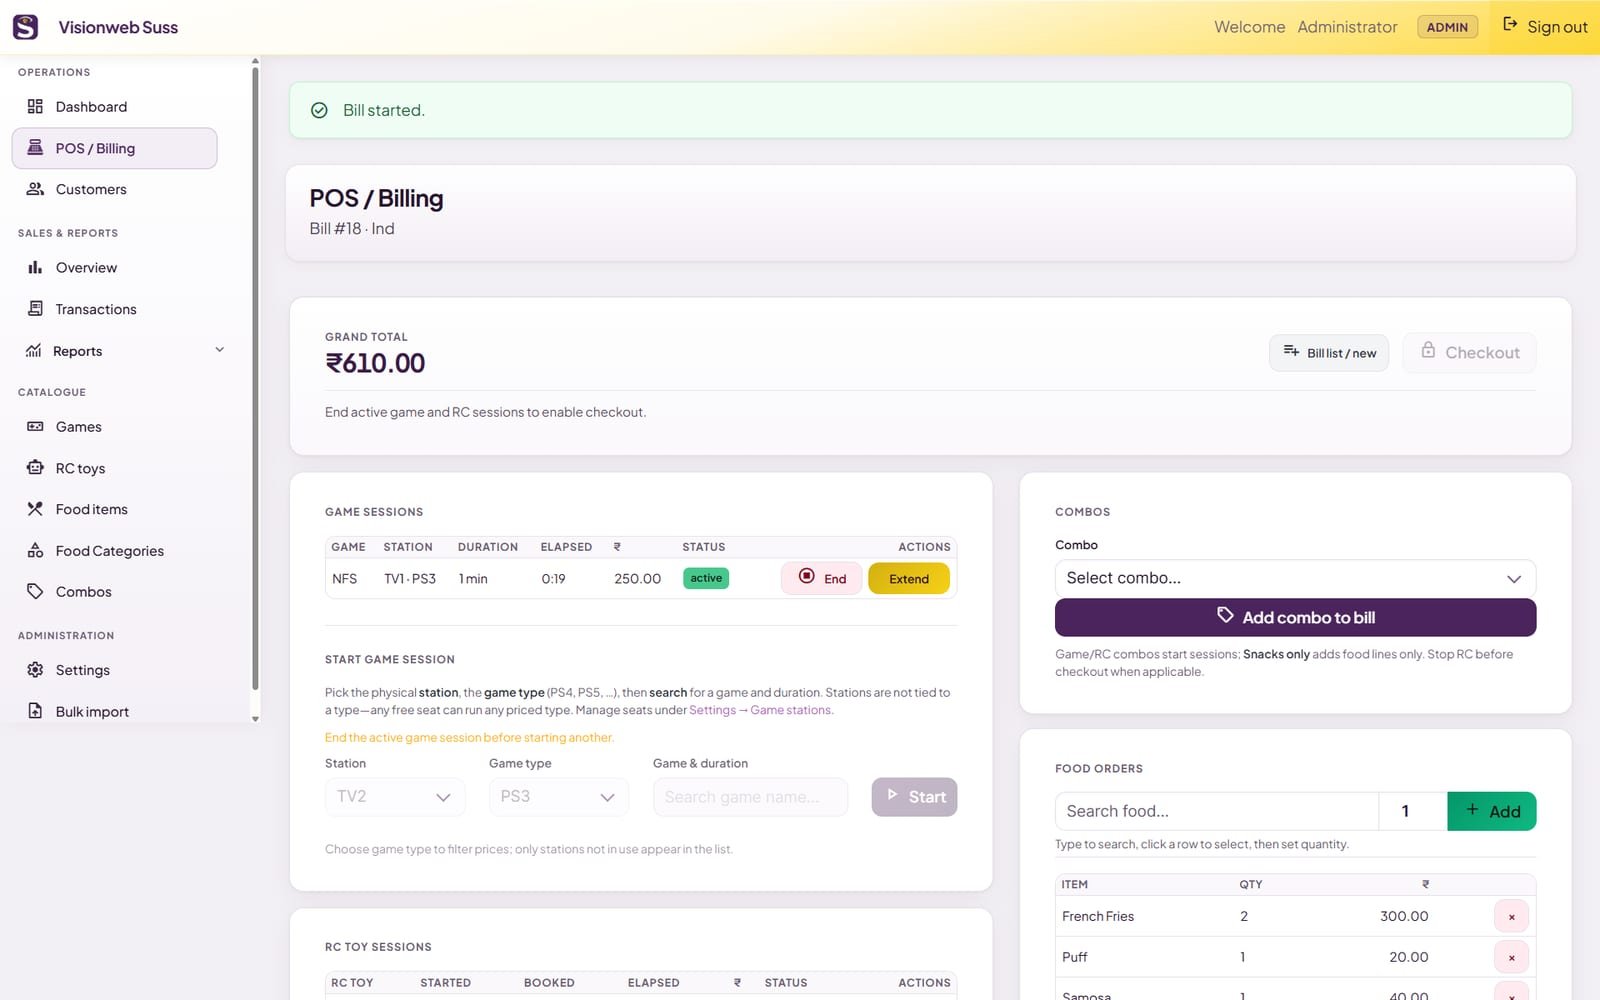Viewport: 1600px width, 1000px height.
Task: Click the Games controller icon
Action: (35, 427)
